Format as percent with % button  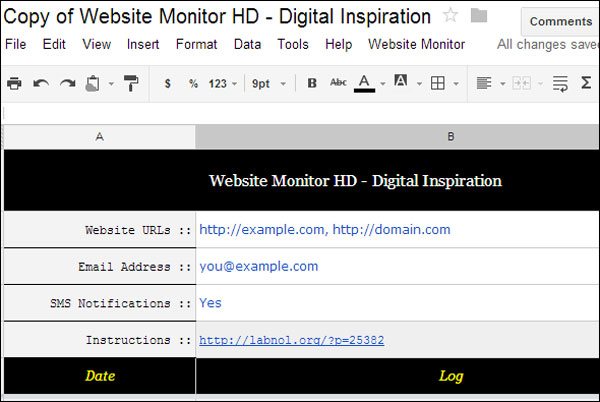point(193,83)
